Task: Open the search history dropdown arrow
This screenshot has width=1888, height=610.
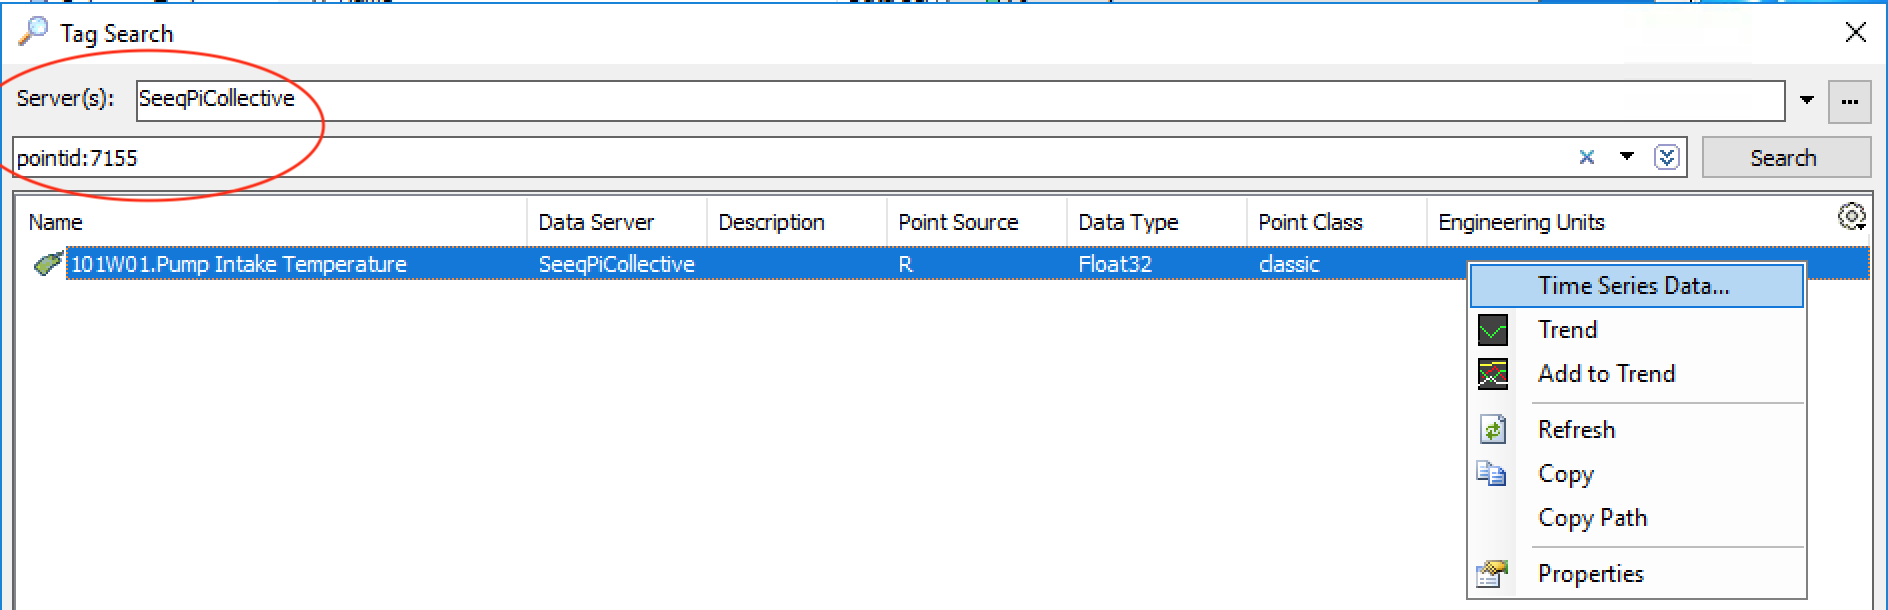Action: [x=1626, y=157]
